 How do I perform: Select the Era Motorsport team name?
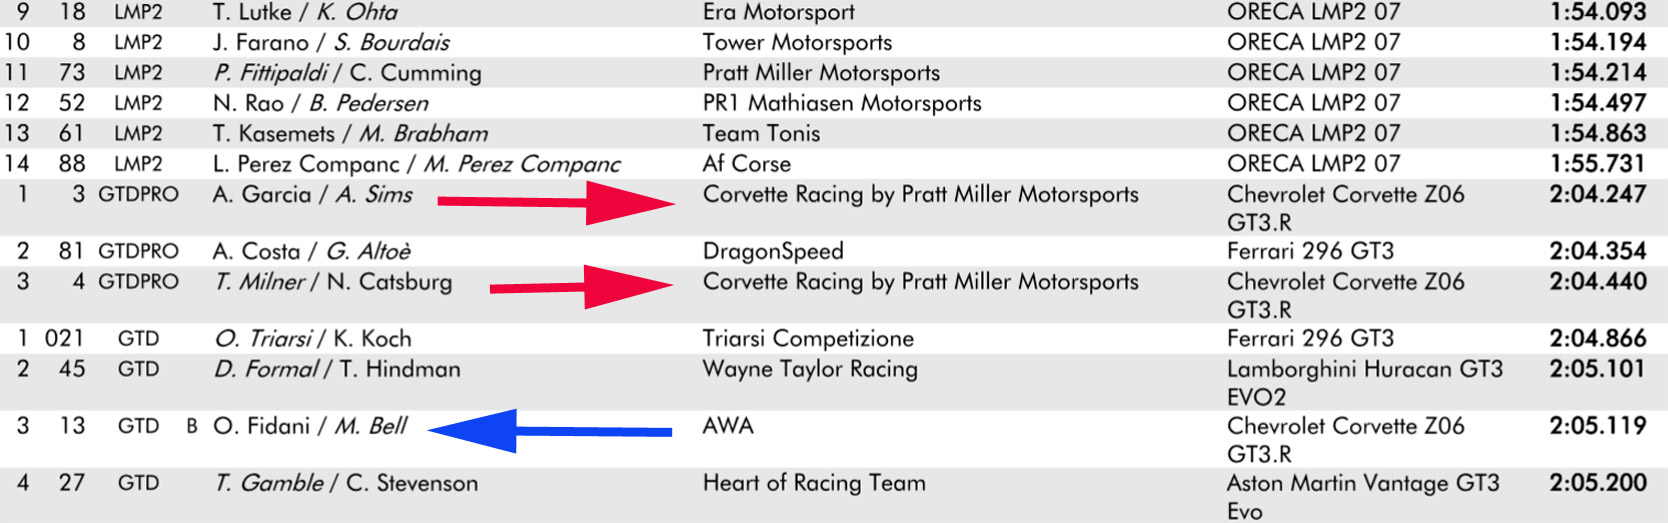(778, 12)
